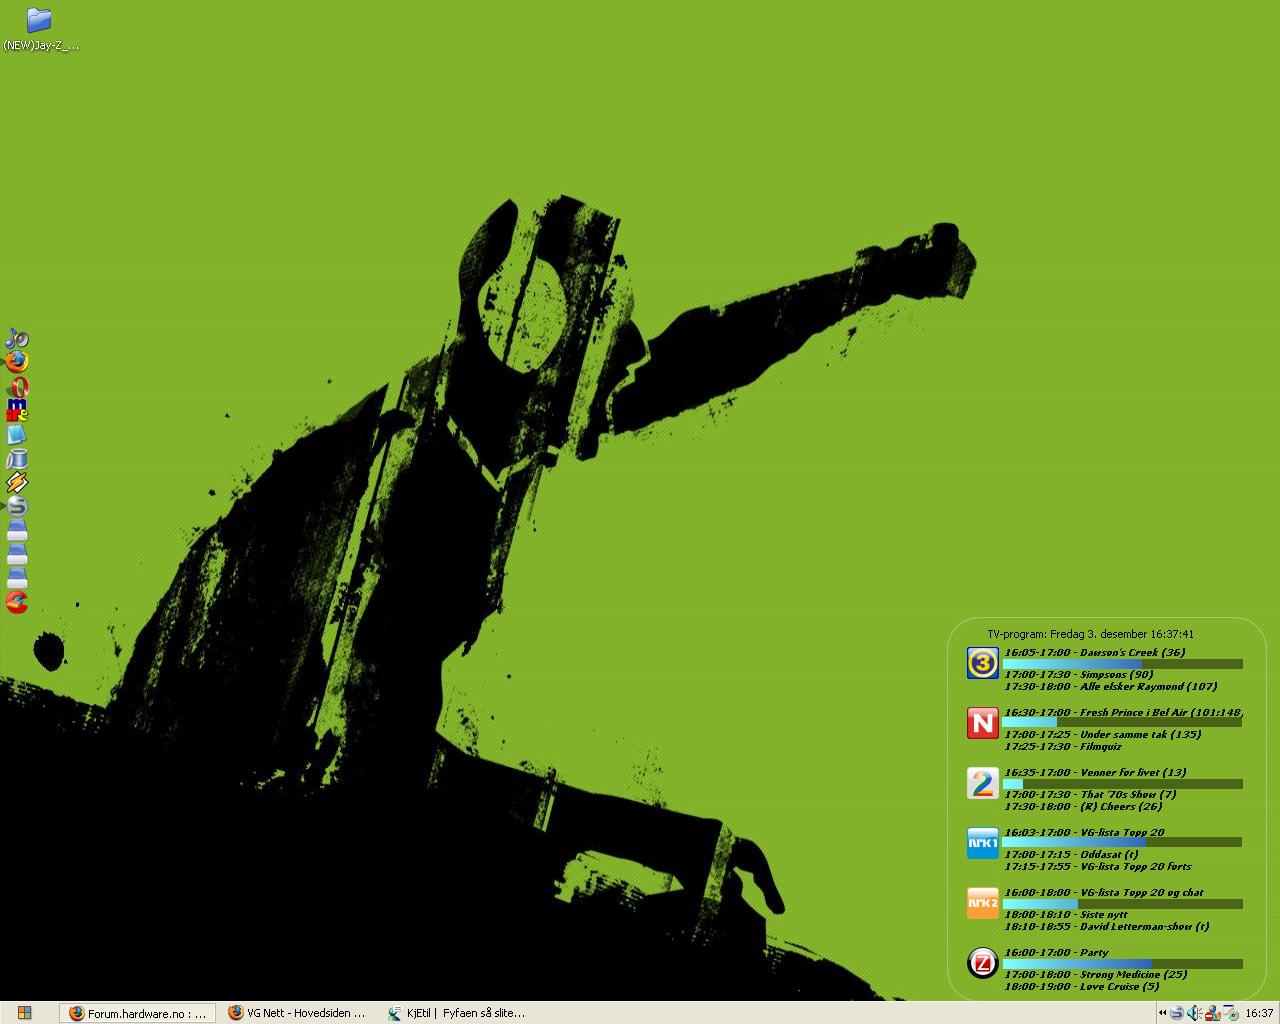Screen dimensions: 1280x1024
Task: Click the NRK1 channel logo
Action: click(x=983, y=843)
